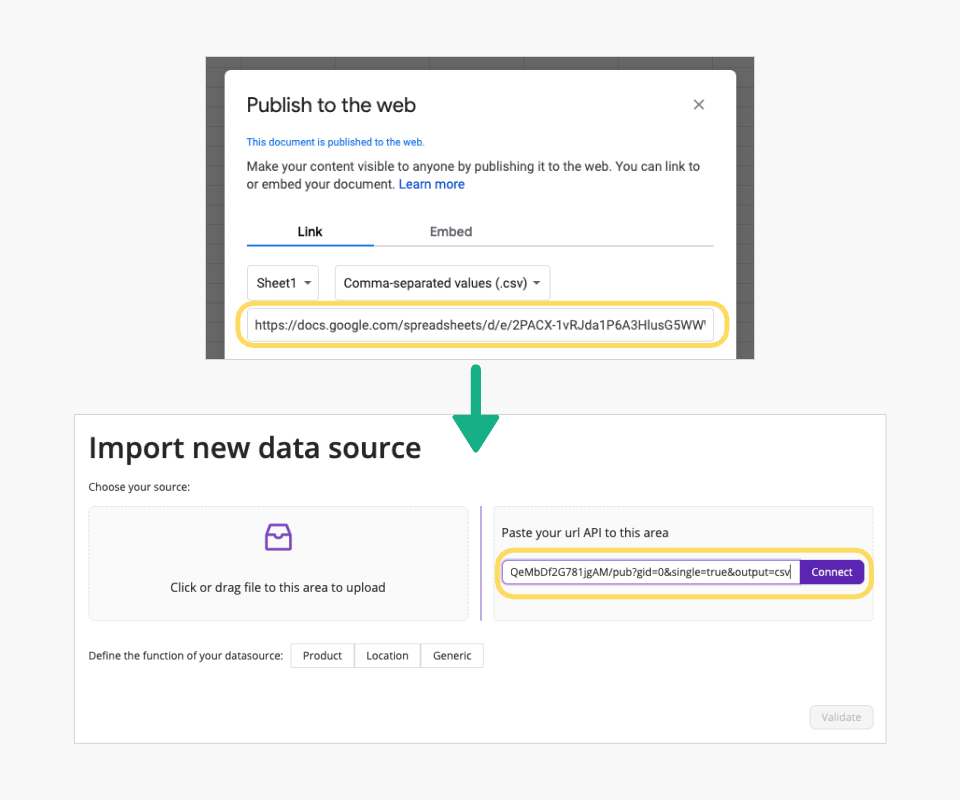Choose the Location datasource function

pos(387,656)
